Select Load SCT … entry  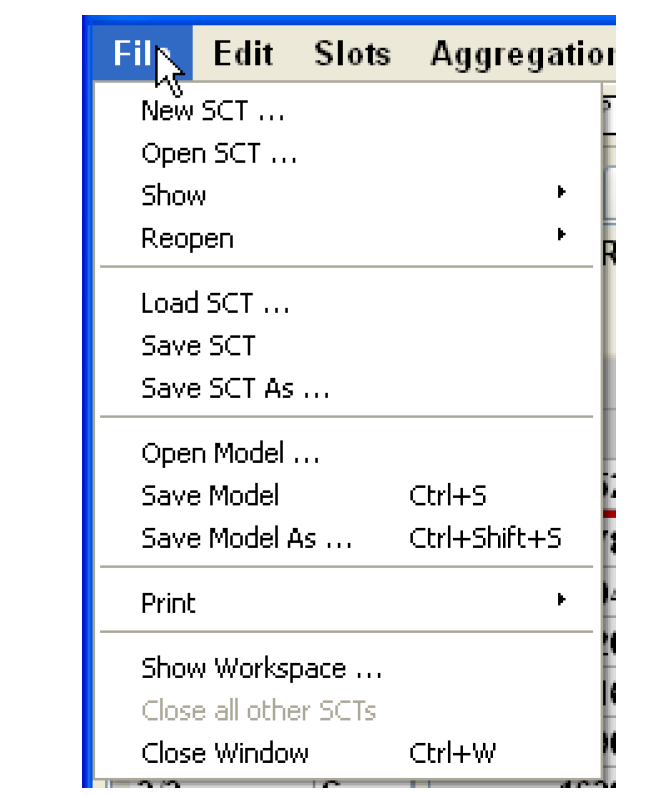(x=215, y=303)
